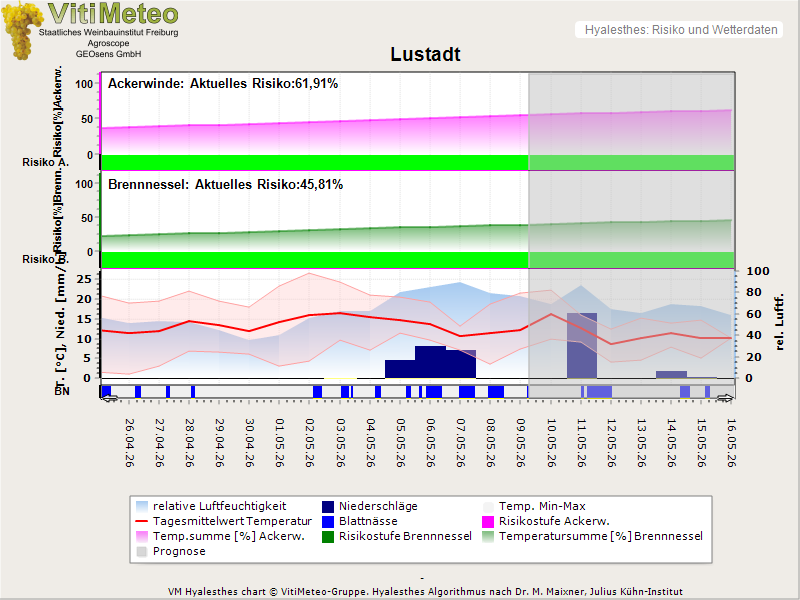Click the VM Hyalesthes chart copyright footer
The image size is (800, 600).
[426, 592]
